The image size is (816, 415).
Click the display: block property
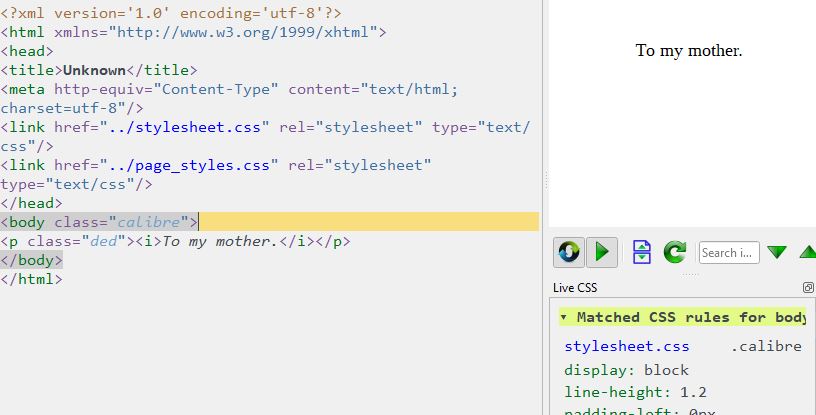point(627,370)
